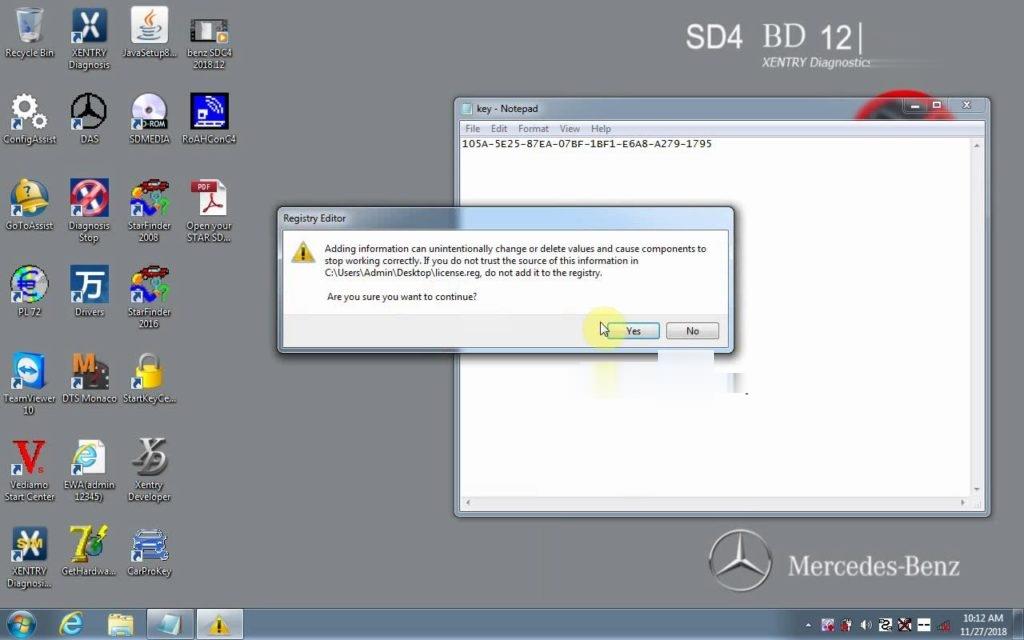This screenshot has height=640, width=1024.
Task: Select the Xentry Developer shortcut
Action: coord(149,470)
